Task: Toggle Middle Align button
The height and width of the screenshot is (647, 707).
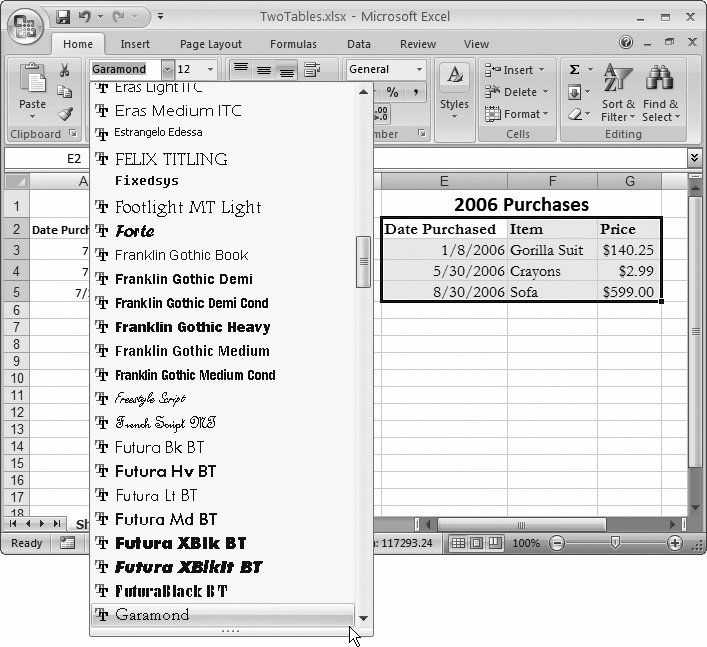Action: (264, 69)
